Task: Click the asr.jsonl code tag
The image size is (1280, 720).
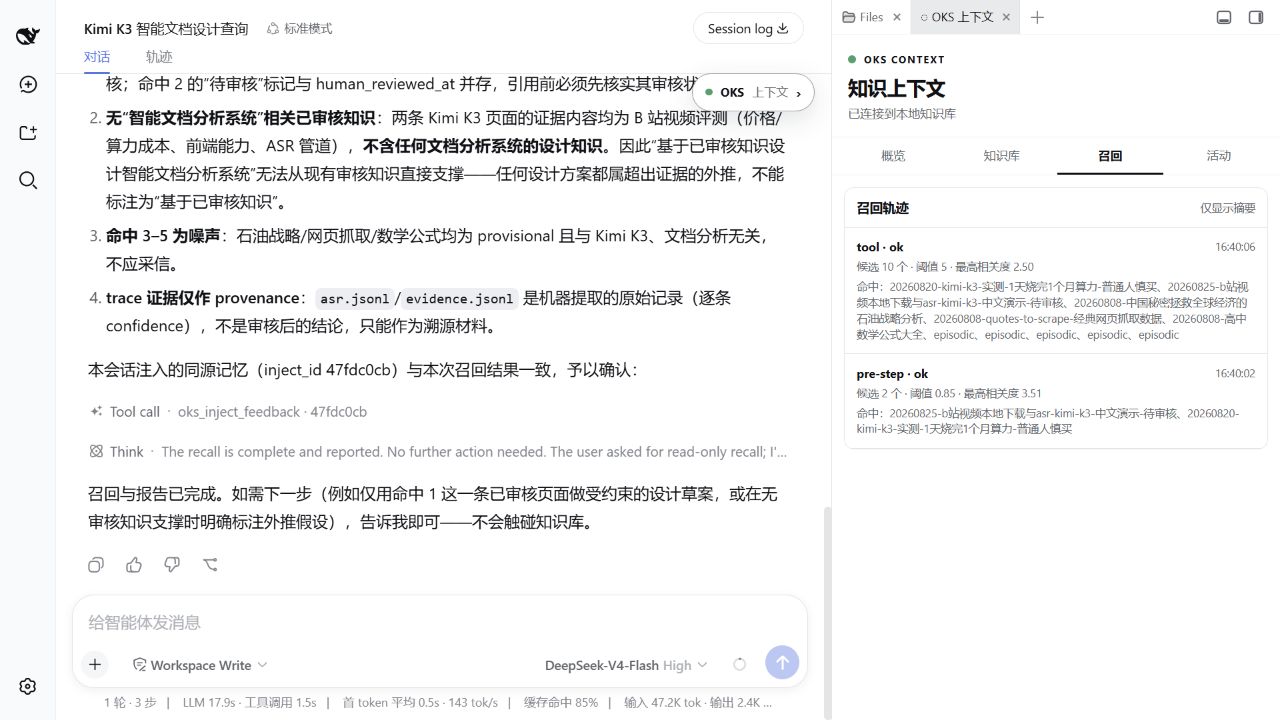Action: (354, 298)
